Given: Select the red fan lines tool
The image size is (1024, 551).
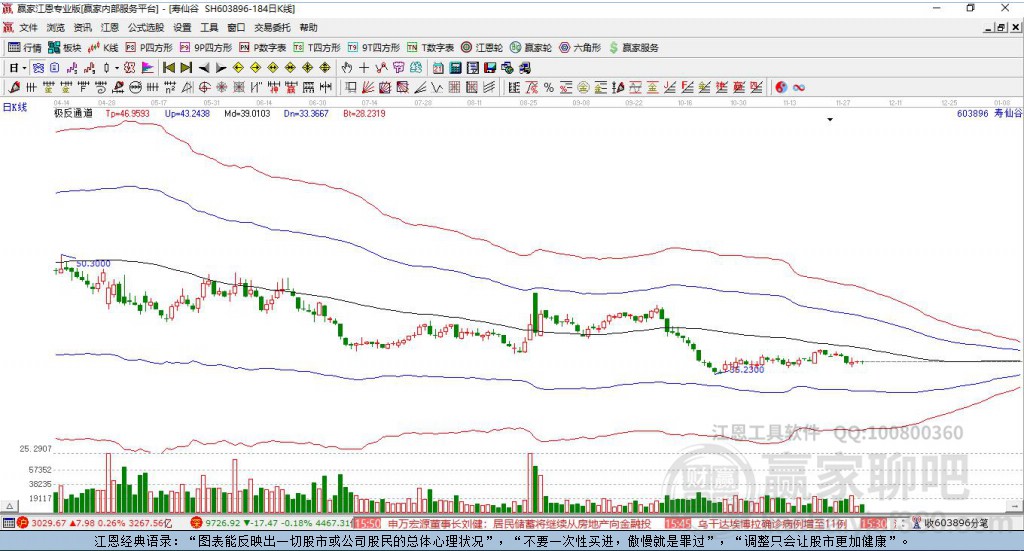Looking at the screenshot, I should pos(368,87).
